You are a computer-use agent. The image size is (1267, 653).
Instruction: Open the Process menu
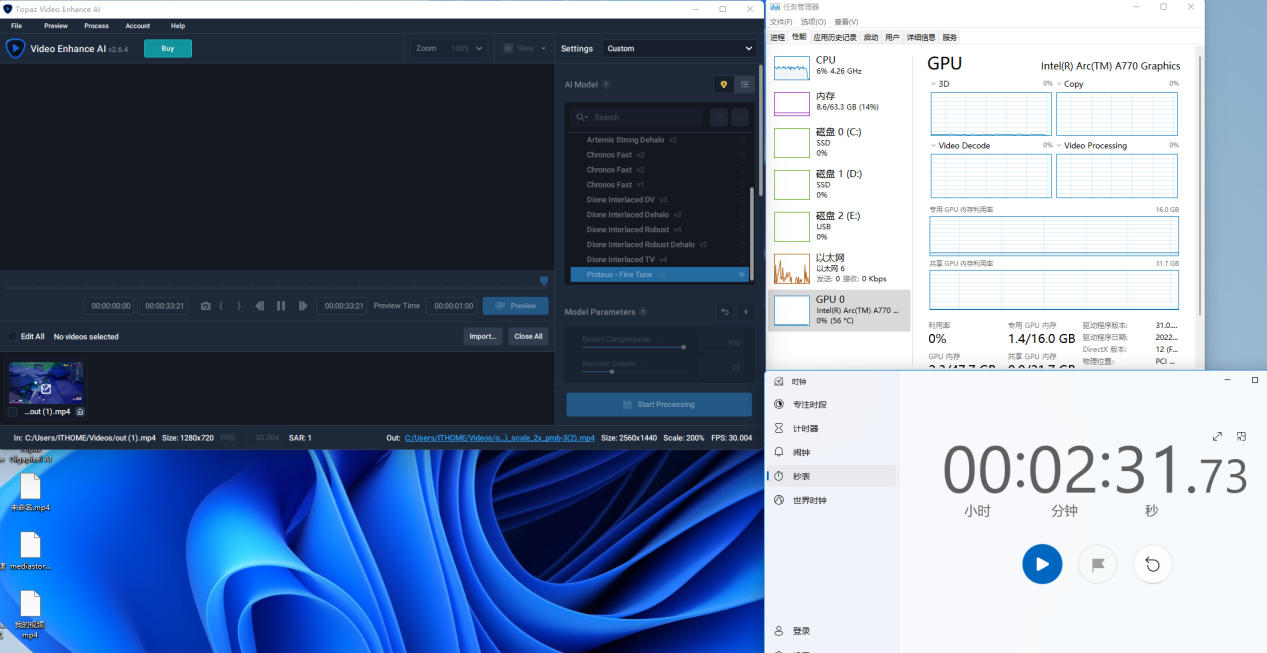pos(96,26)
